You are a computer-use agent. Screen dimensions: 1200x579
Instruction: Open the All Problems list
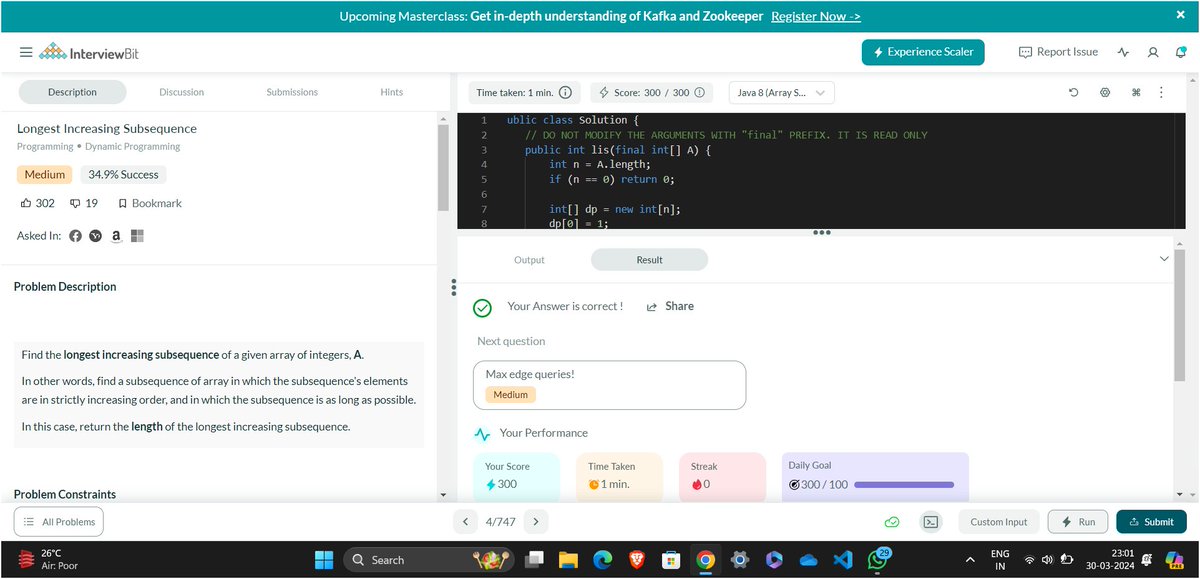(59, 521)
